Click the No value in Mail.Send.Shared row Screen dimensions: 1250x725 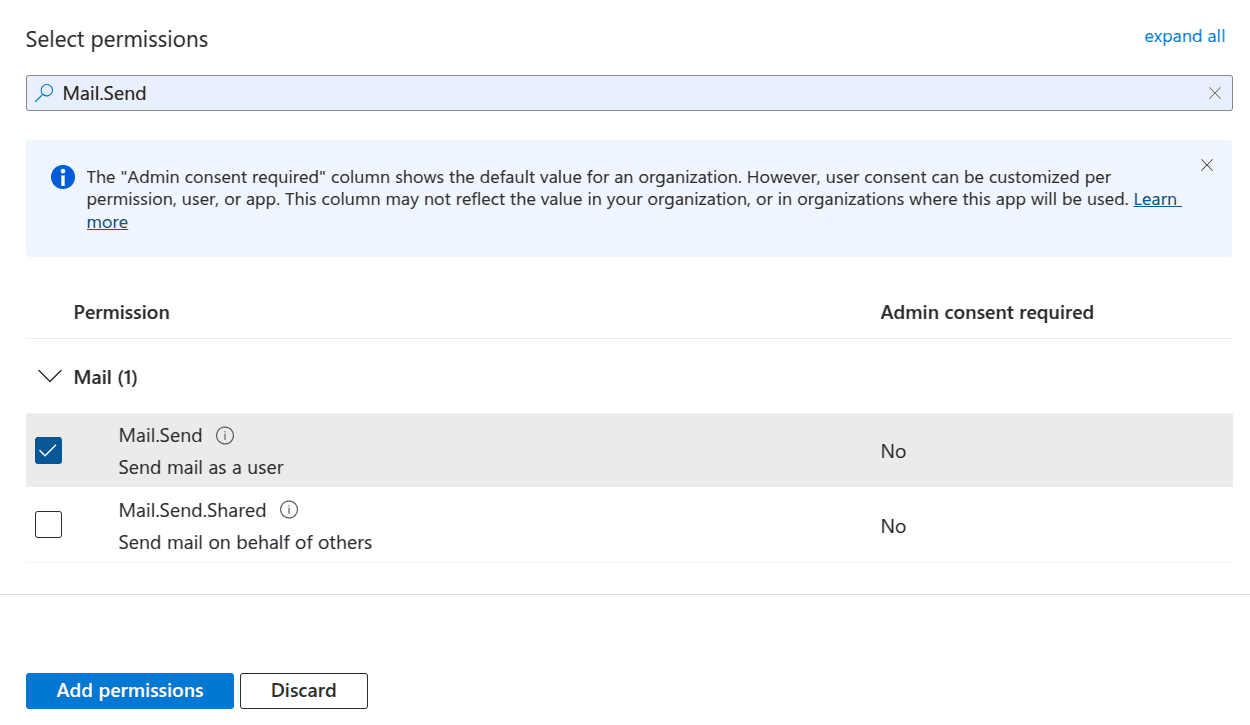893,526
